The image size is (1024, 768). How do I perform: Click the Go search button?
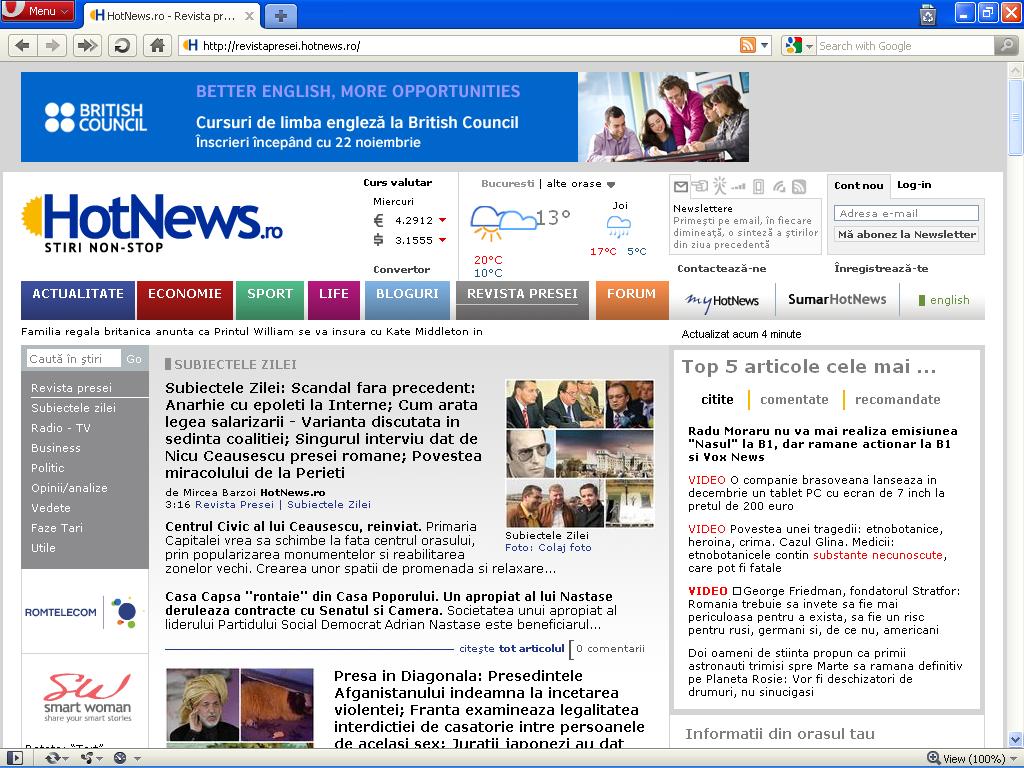click(134, 359)
